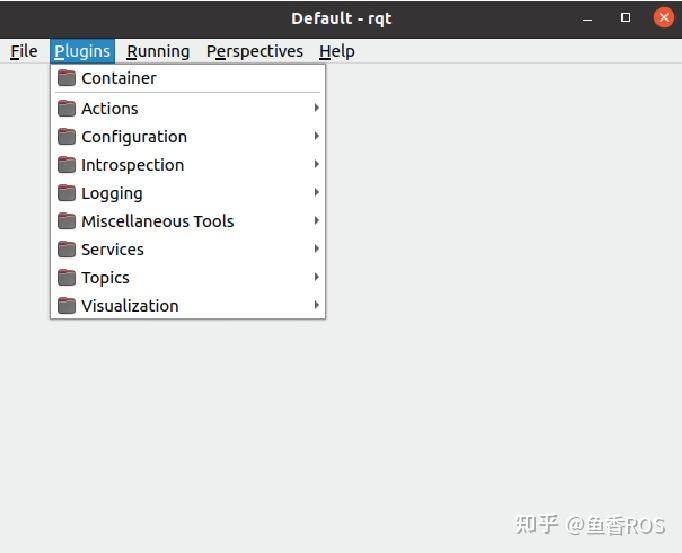Choose the Logging menu entry
Screen dimensions: 682x553
click(x=112, y=193)
